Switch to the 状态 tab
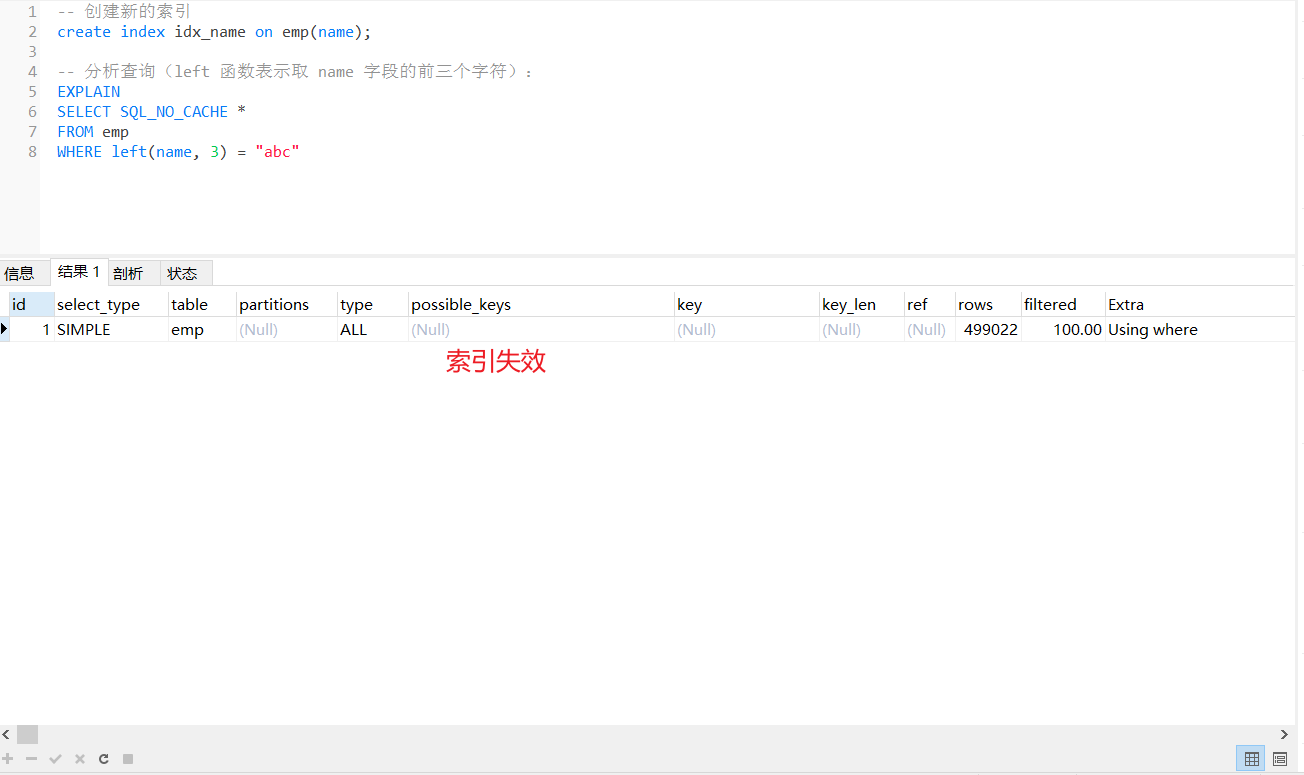This screenshot has height=775, width=1304. tap(184, 272)
